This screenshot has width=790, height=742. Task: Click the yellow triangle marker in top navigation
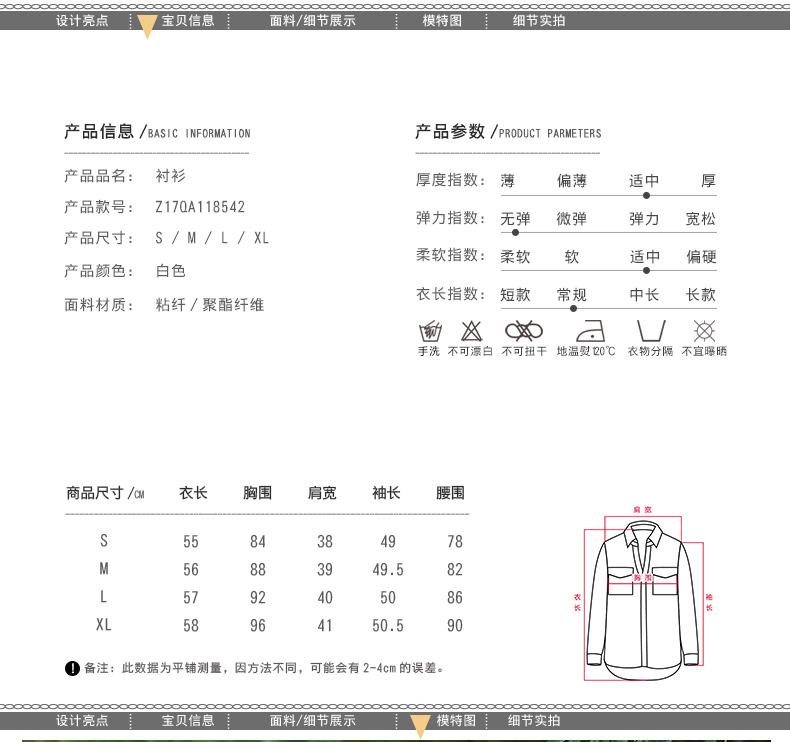146,26
